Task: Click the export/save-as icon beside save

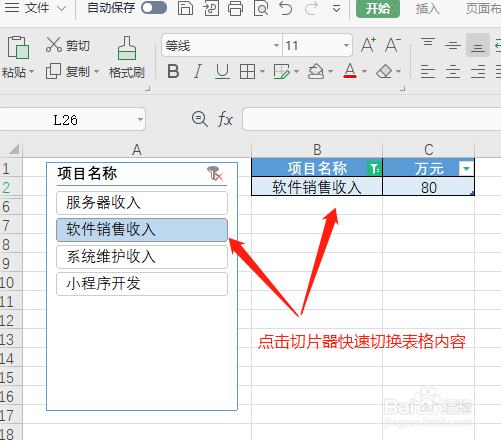Action: tap(211, 8)
